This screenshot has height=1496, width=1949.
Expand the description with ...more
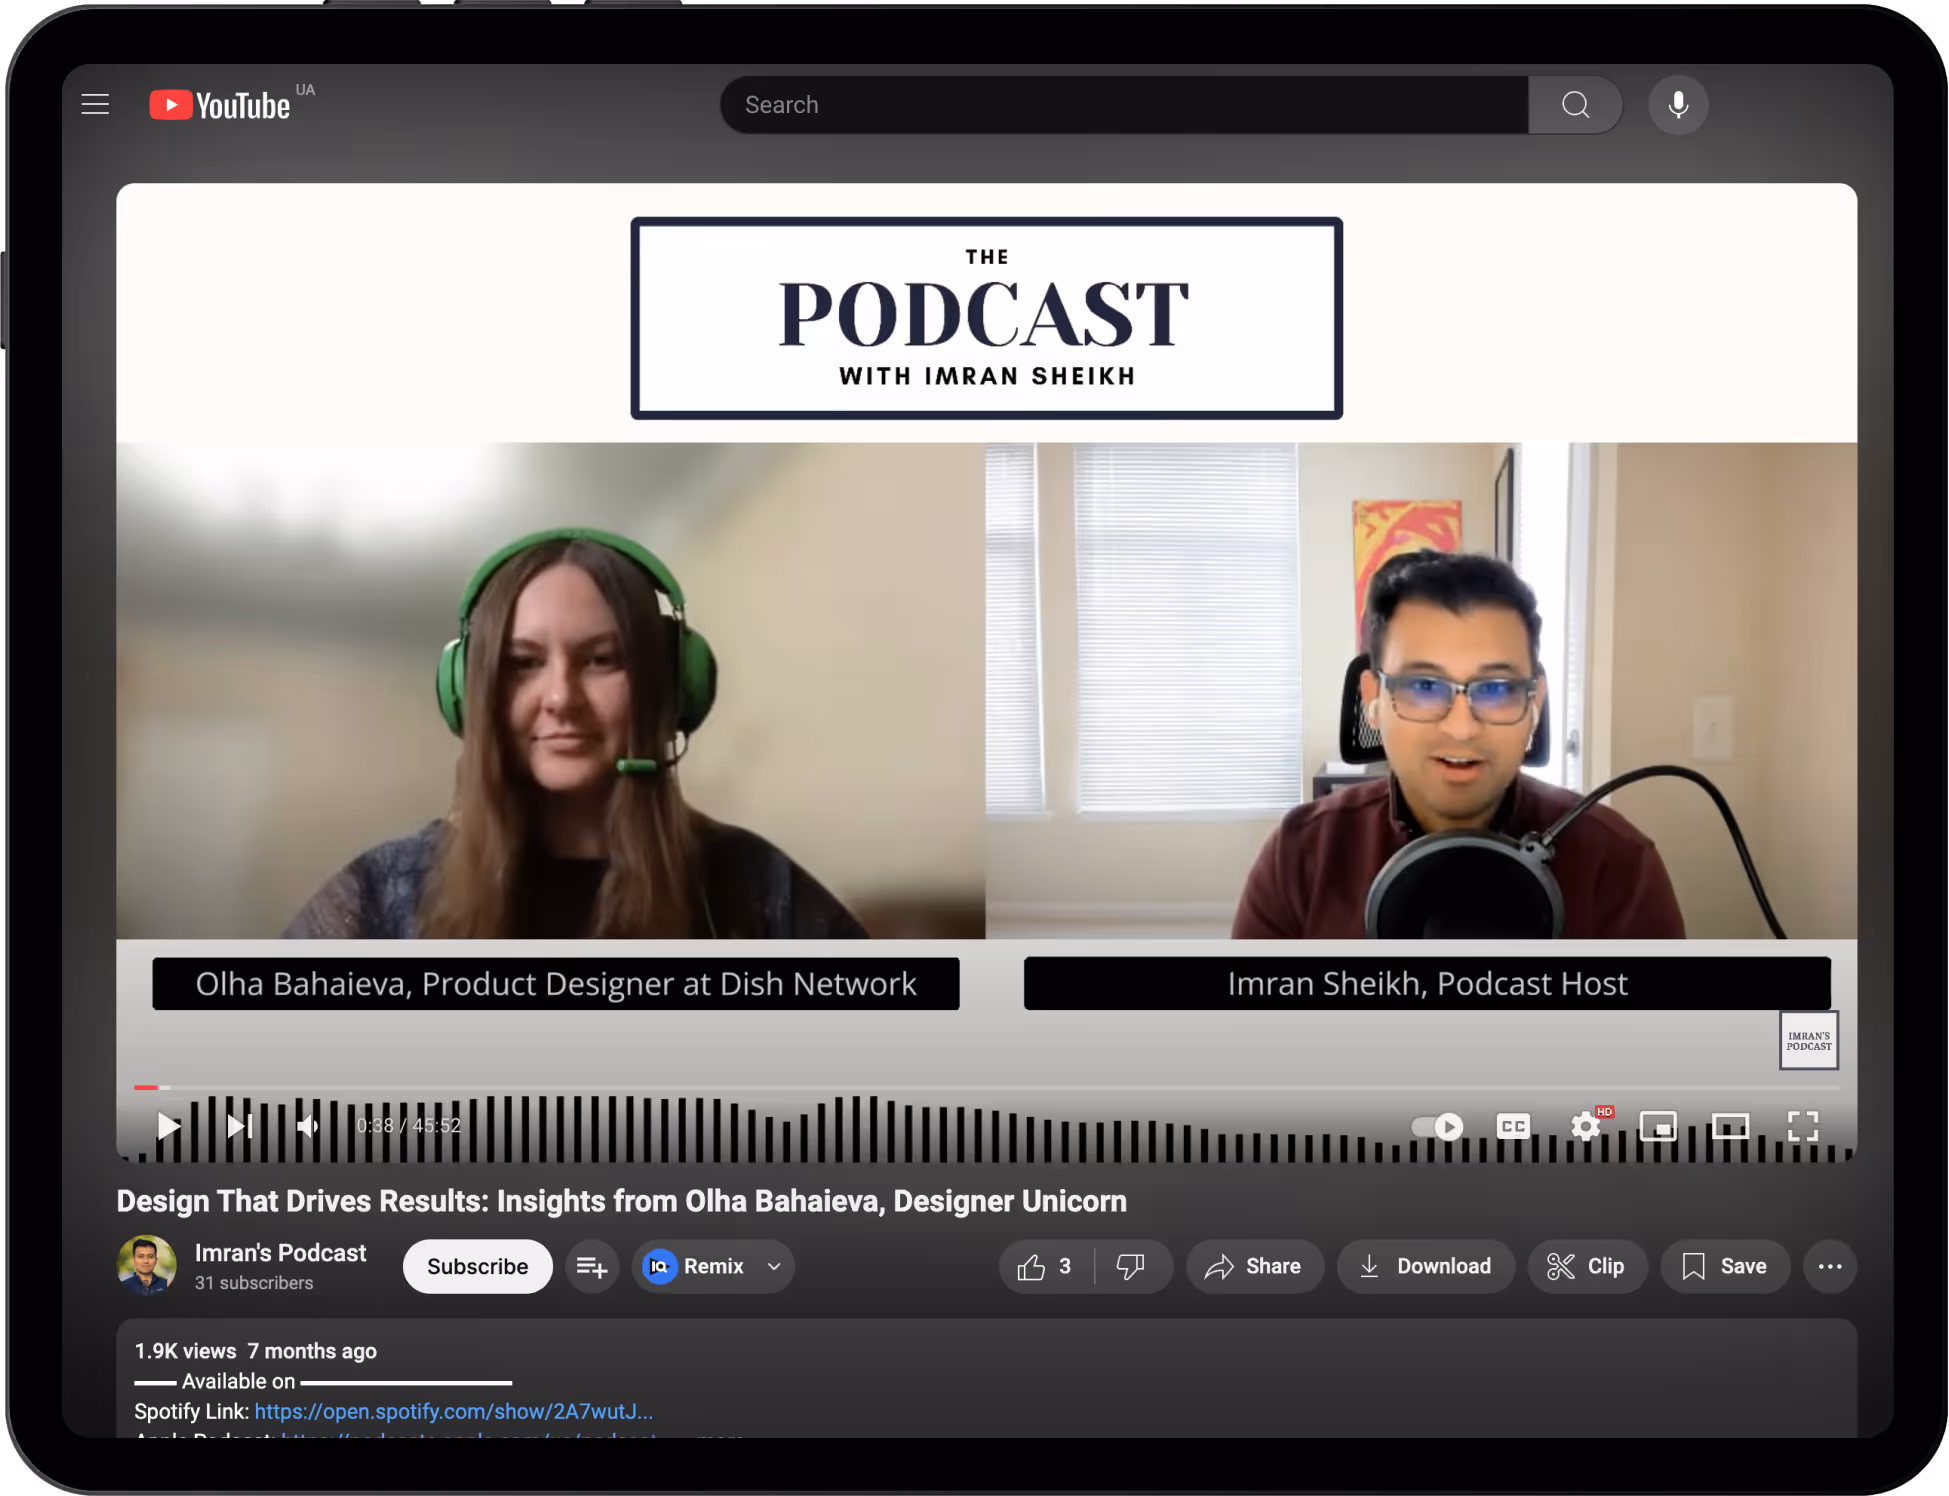click(x=717, y=1438)
